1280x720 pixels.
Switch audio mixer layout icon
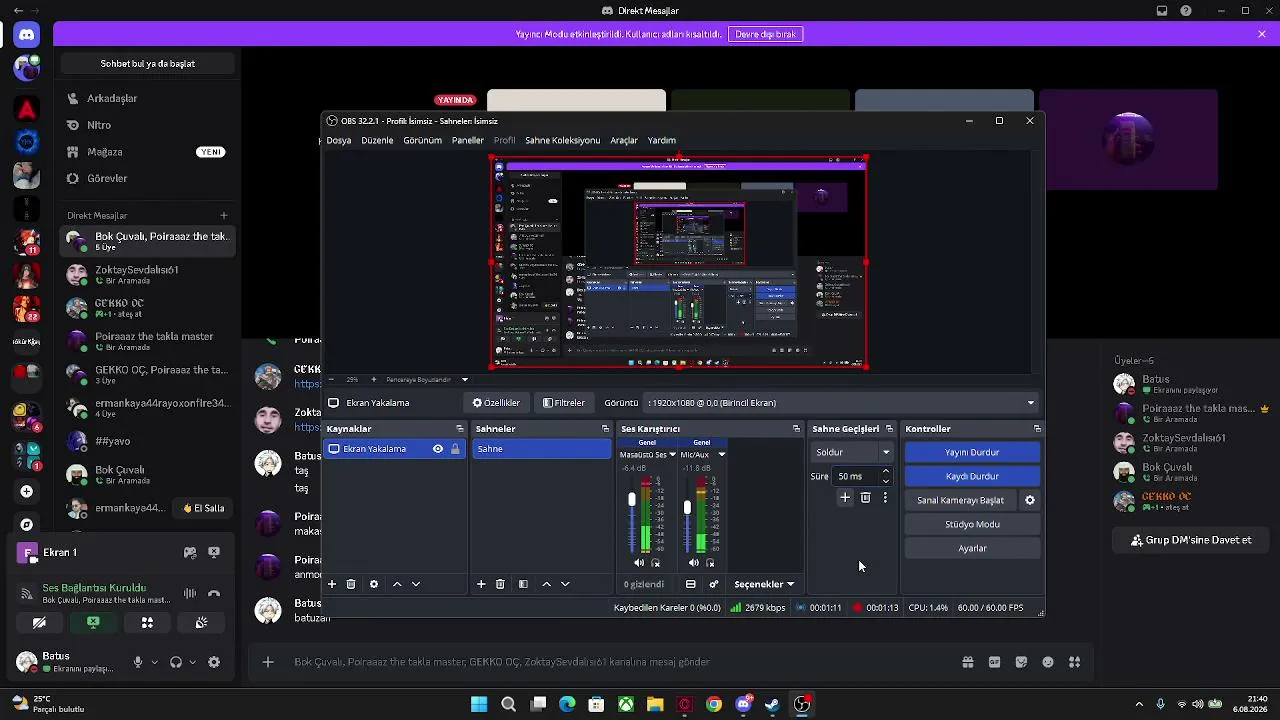(691, 584)
